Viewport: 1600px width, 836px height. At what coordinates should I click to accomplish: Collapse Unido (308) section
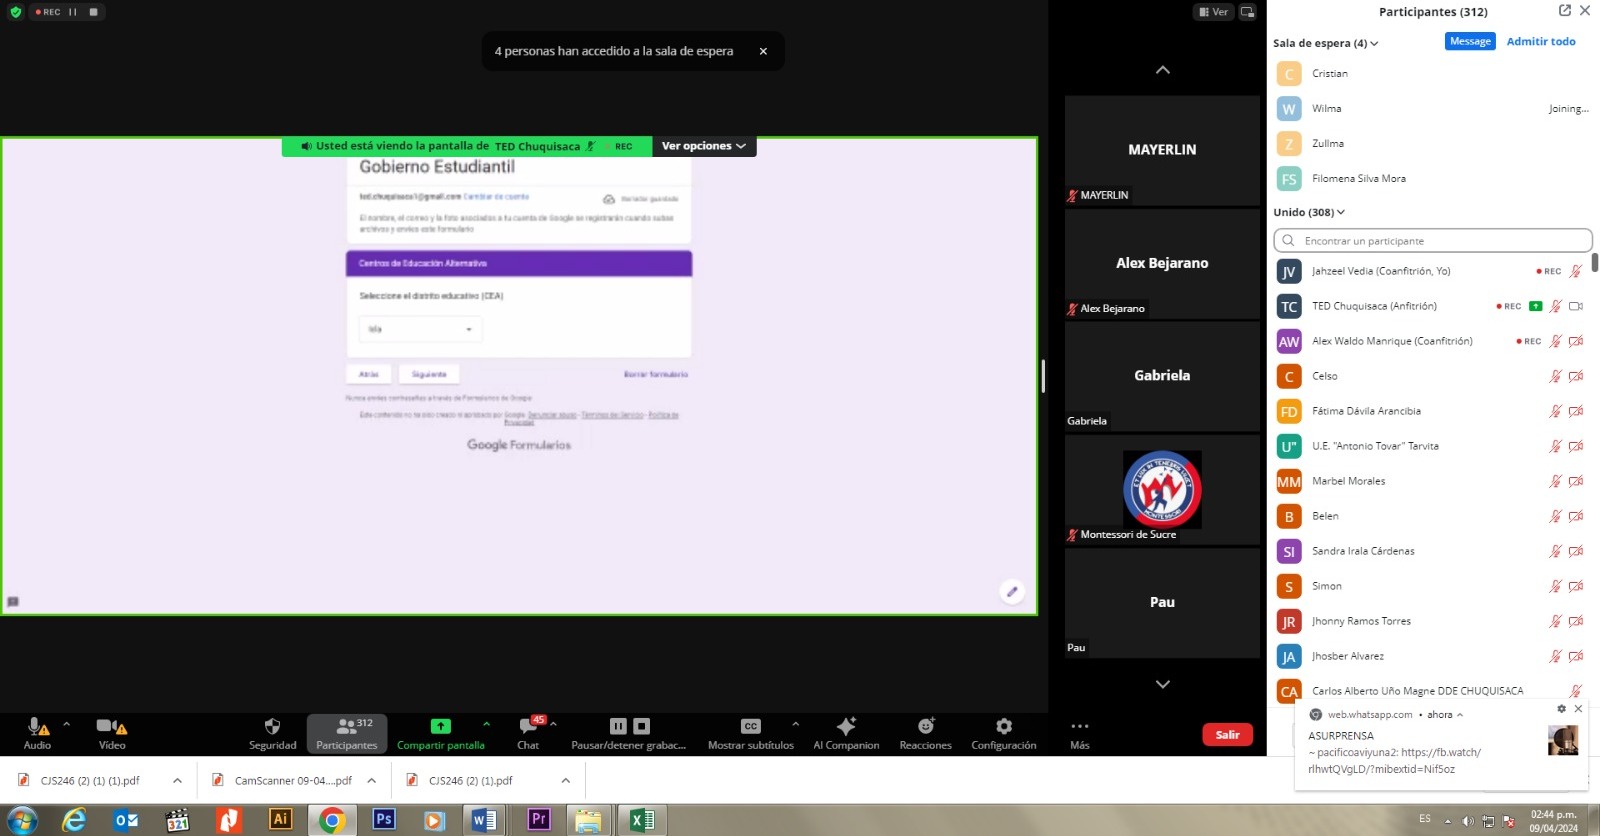[1309, 212]
